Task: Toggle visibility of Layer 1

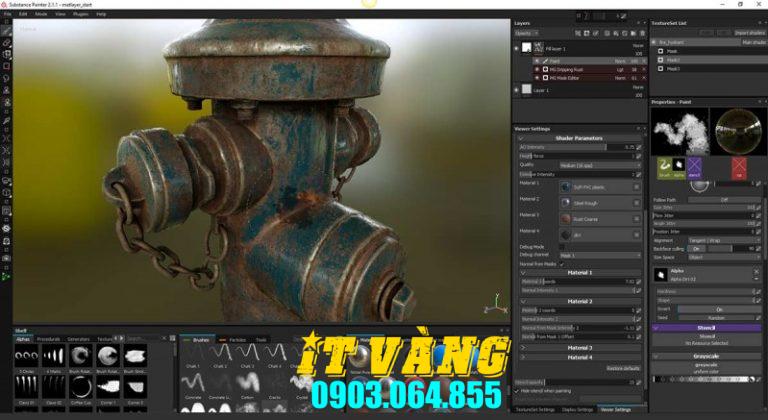Action: coord(516,90)
